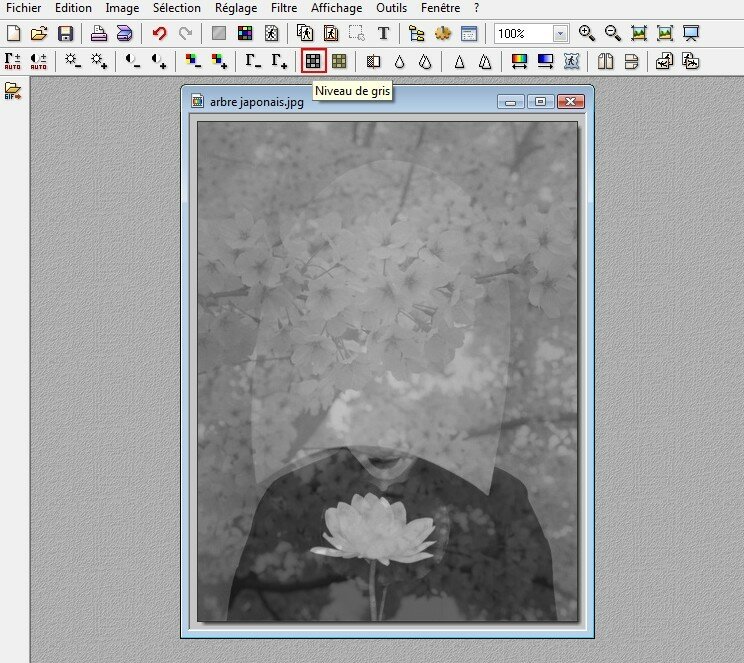Undo the last action with the red arrow
Image resolution: width=744 pixels, height=663 pixels.
[159, 34]
